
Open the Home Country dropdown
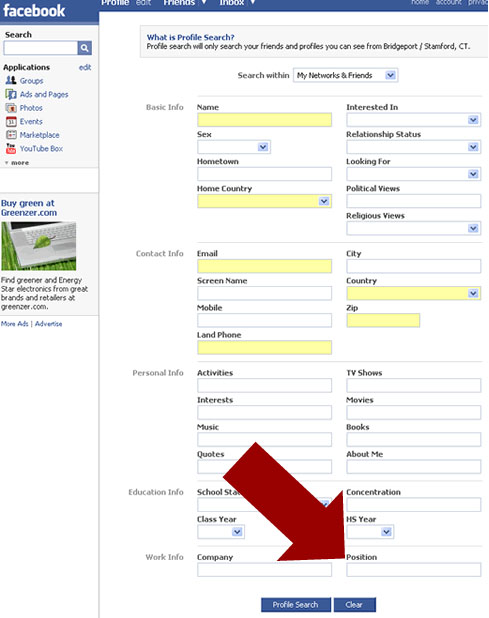pyautogui.click(x=264, y=201)
